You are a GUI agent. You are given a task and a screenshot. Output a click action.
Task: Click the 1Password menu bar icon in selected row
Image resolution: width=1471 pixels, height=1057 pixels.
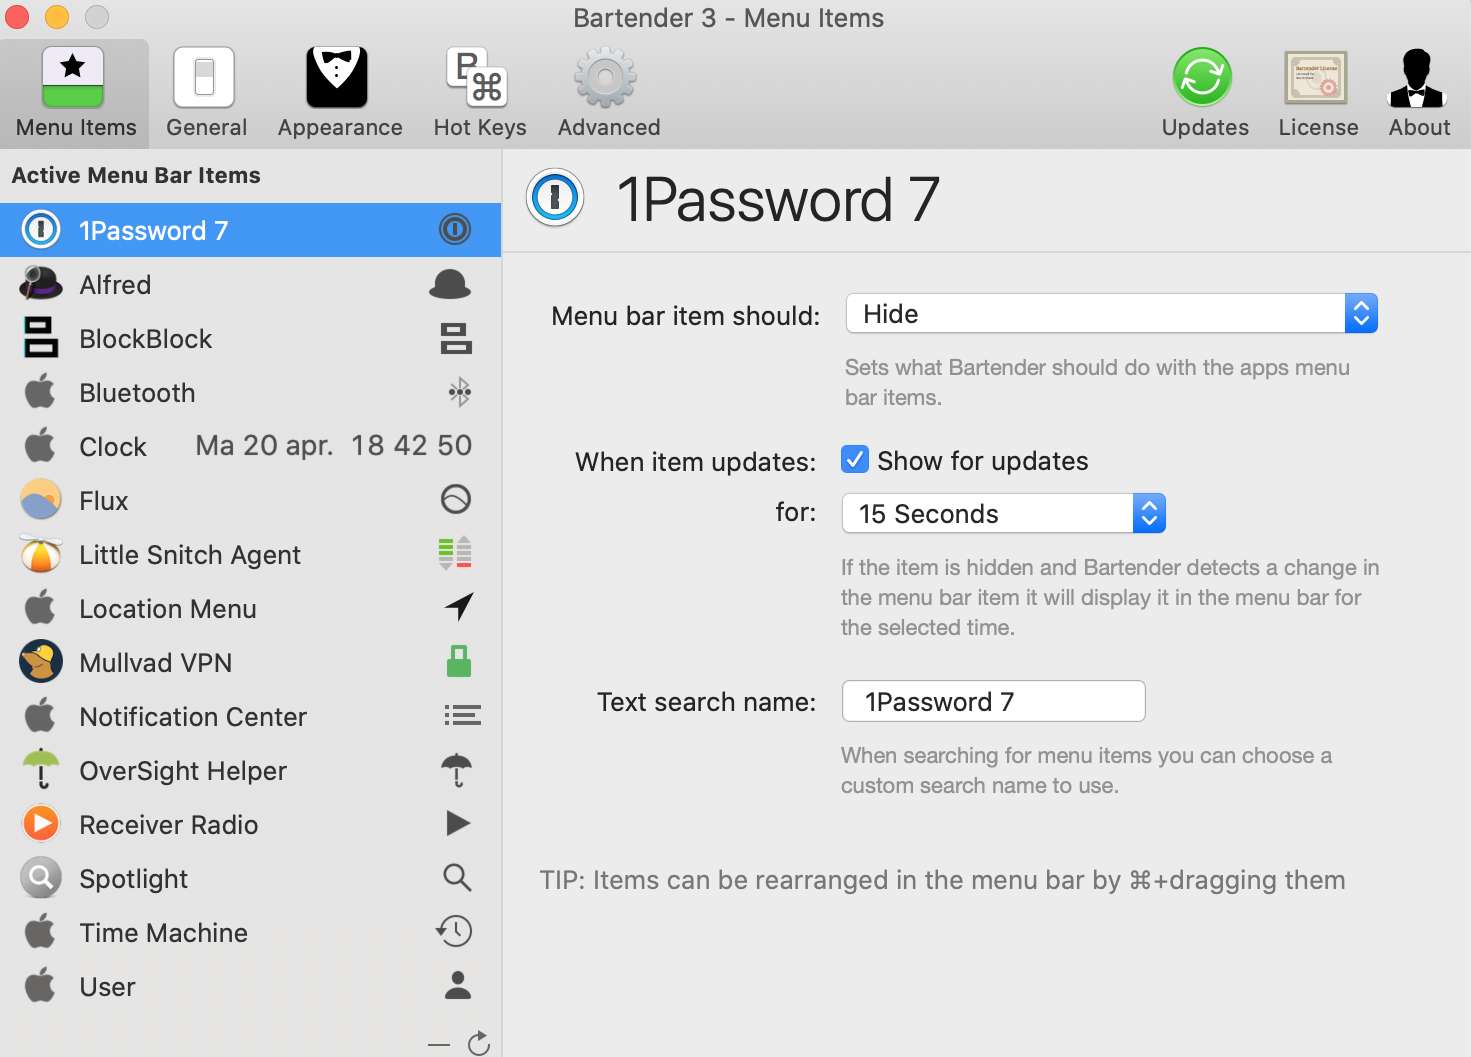point(455,230)
